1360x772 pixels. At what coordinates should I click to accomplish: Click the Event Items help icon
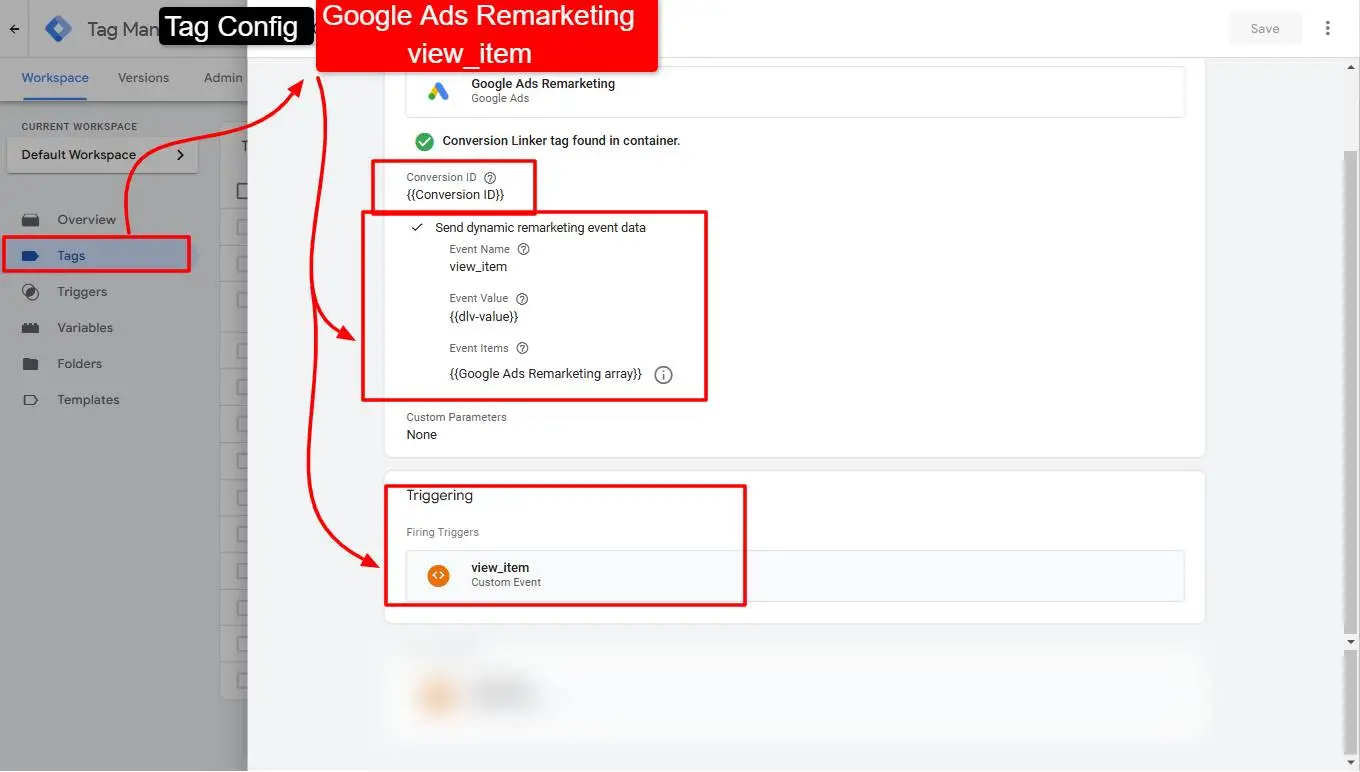[522, 348]
